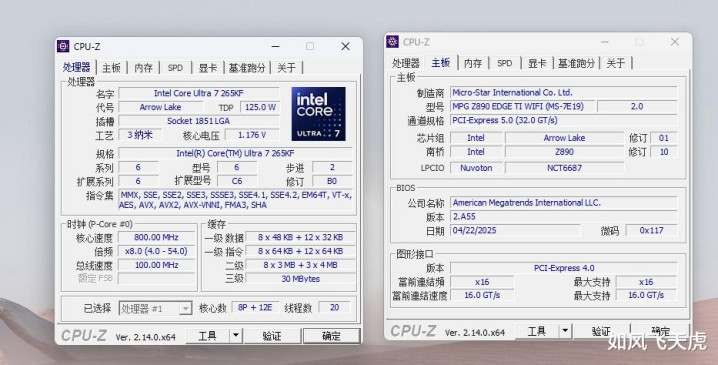Click the 工具 button in right CPU-Z window
The image size is (718, 365).
point(537,330)
